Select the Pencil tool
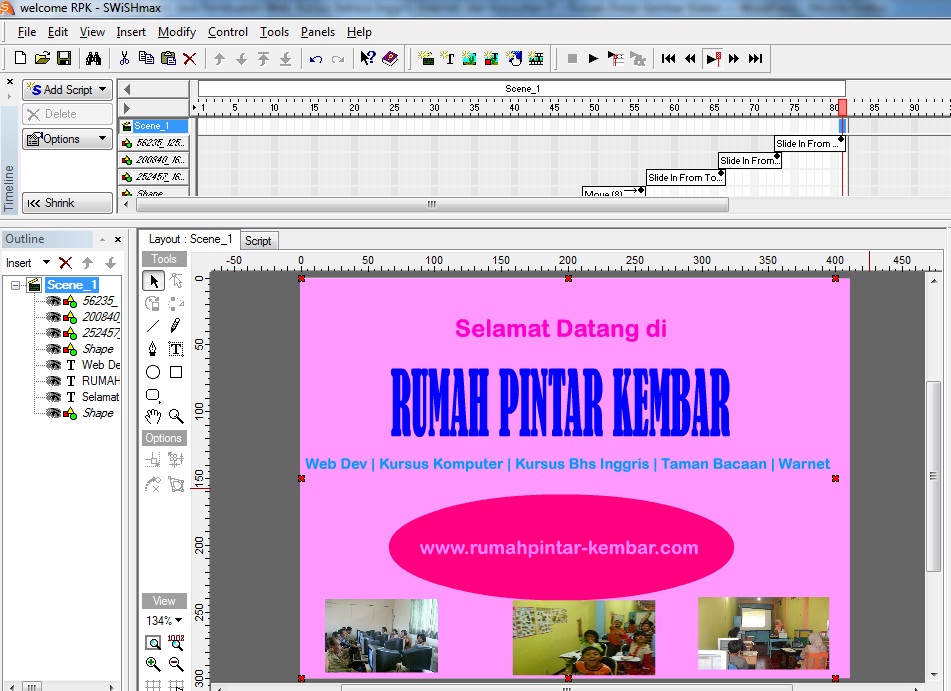 point(176,326)
